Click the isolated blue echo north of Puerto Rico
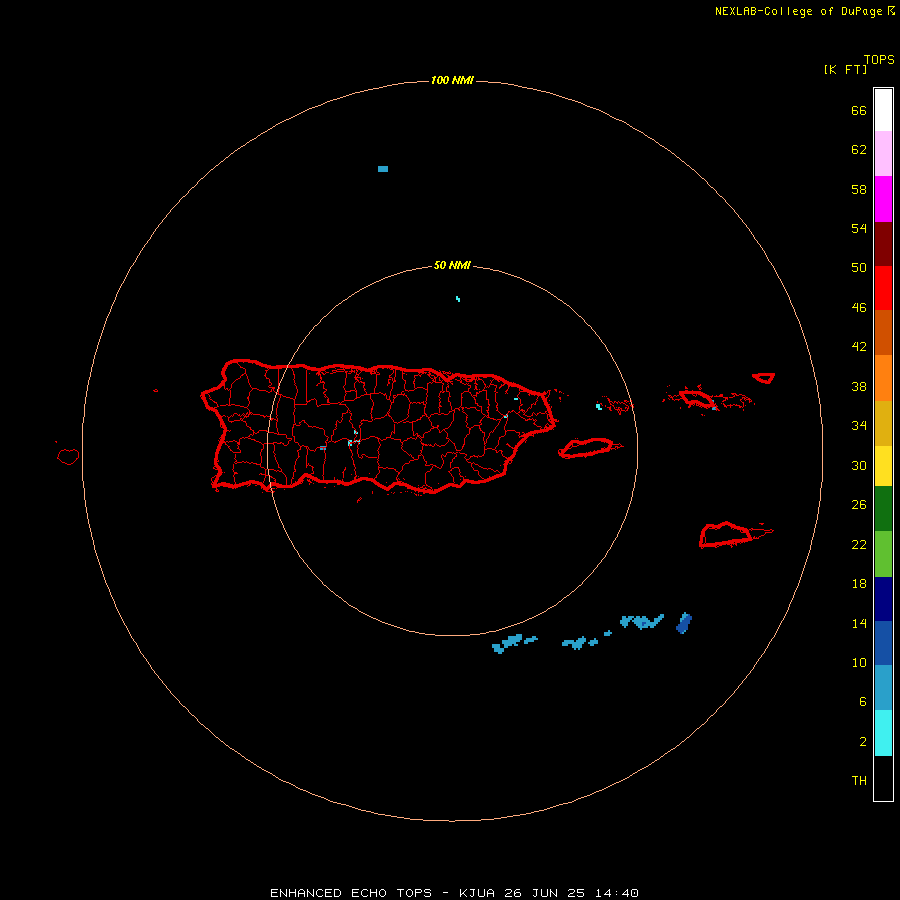The image size is (900, 900). click(x=383, y=169)
